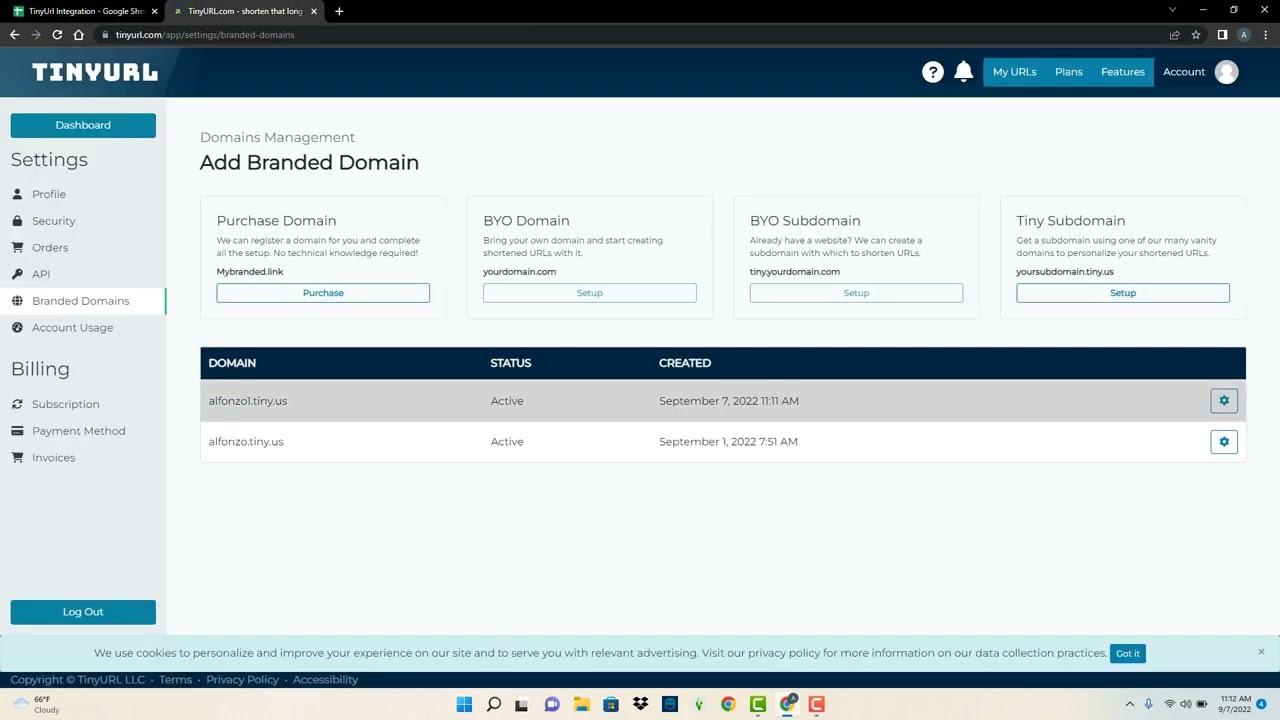Click the CREATED column header
The width and height of the screenshot is (1280, 720).
(685, 363)
